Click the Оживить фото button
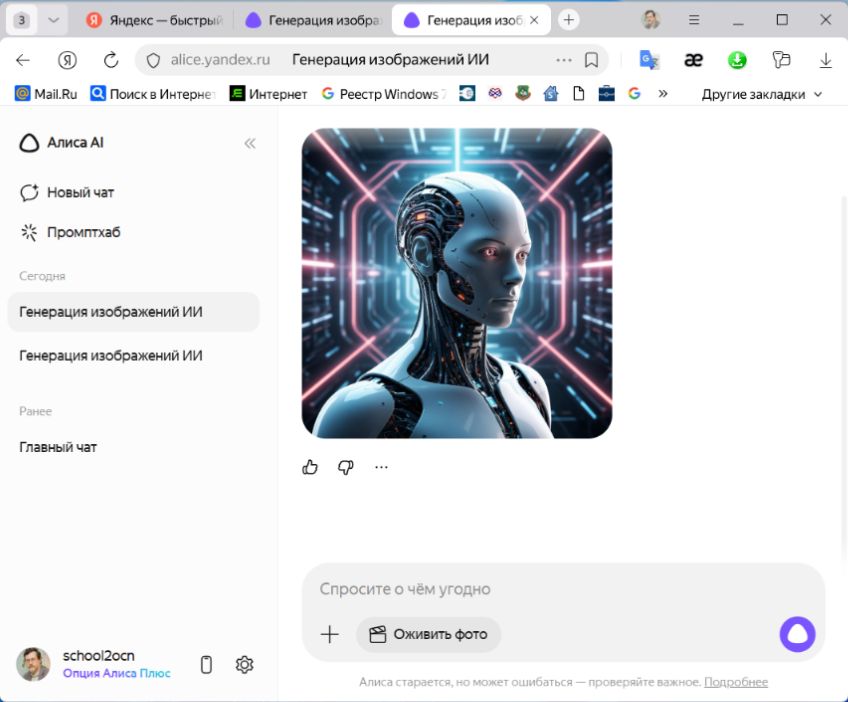Image resolution: width=848 pixels, height=702 pixels. 428,634
